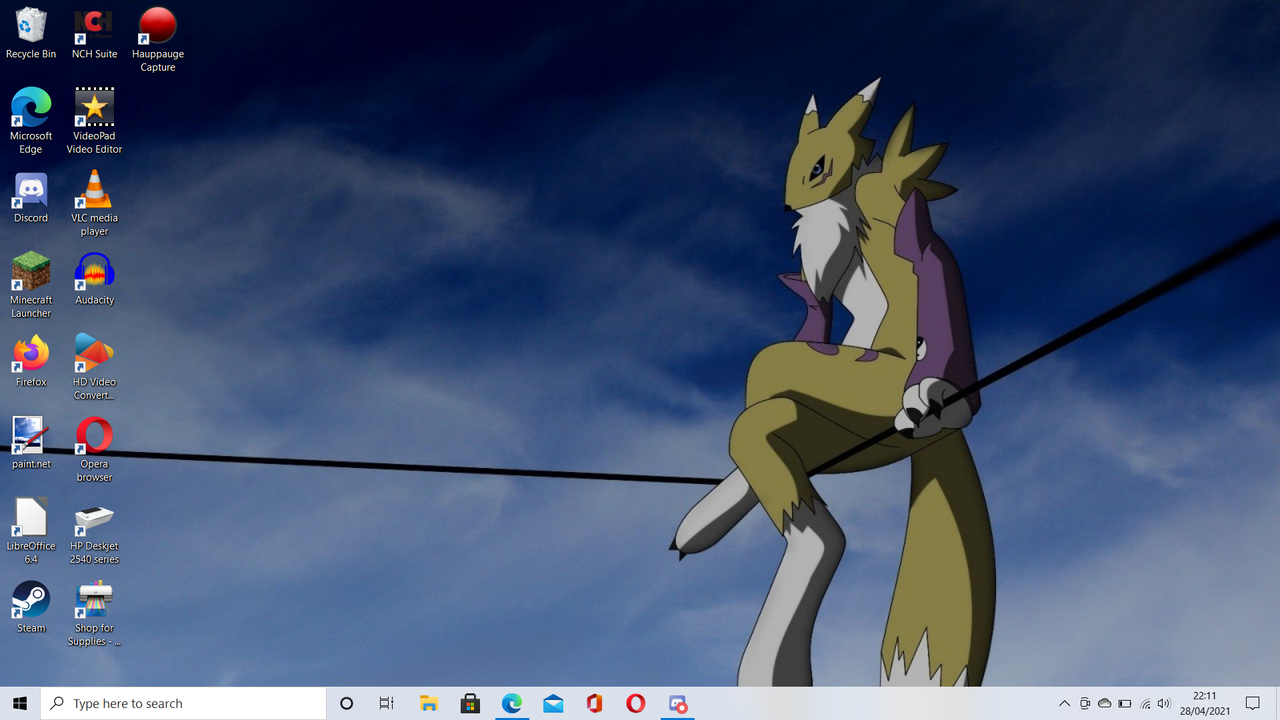This screenshot has height=720, width=1280.
Task: Open Office from the taskbar
Action: click(x=594, y=703)
